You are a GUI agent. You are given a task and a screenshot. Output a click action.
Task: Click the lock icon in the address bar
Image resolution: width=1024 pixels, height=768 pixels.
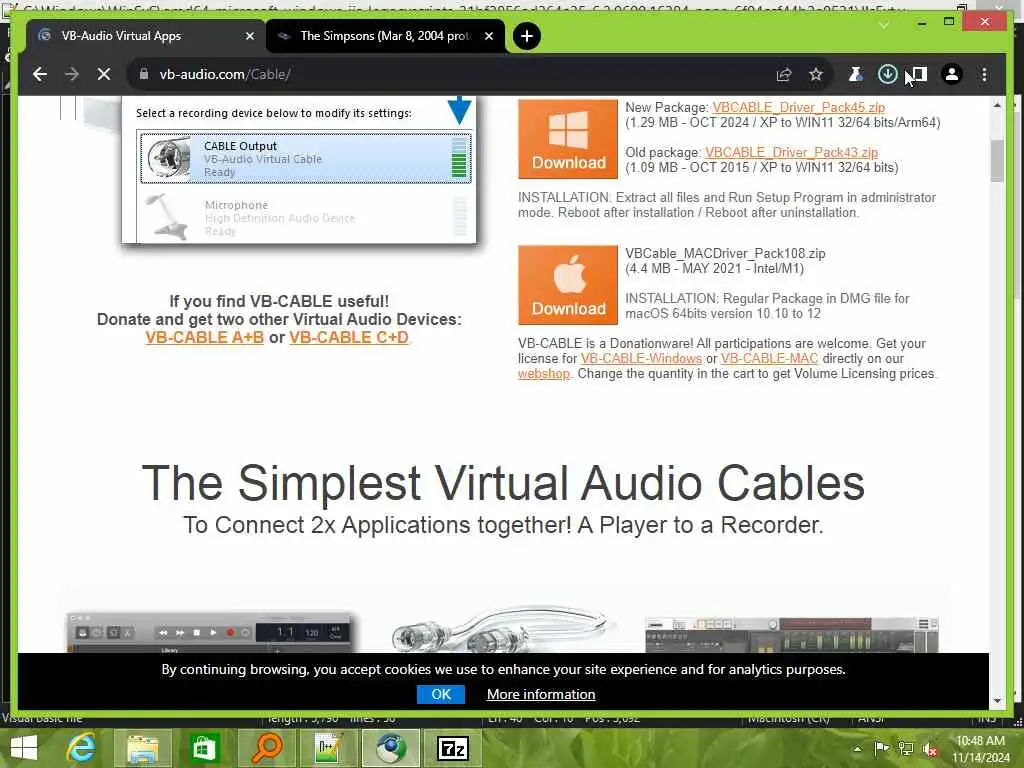(x=144, y=74)
